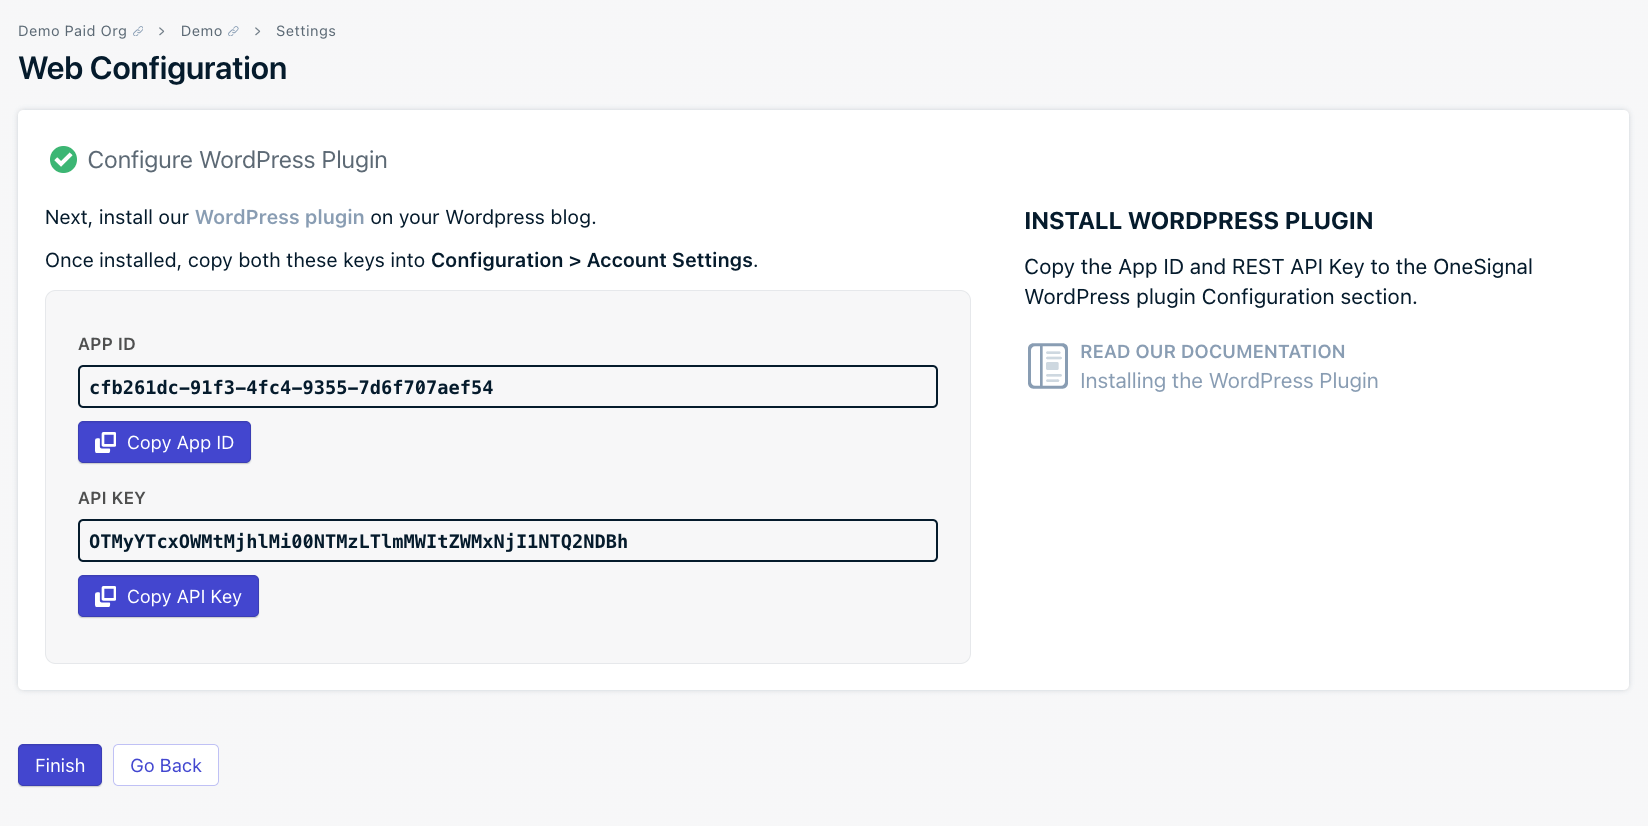1648x826 pixels.
Task: Open the Demo Paid Org breadcrumb
Action: (x=72, y=31)
